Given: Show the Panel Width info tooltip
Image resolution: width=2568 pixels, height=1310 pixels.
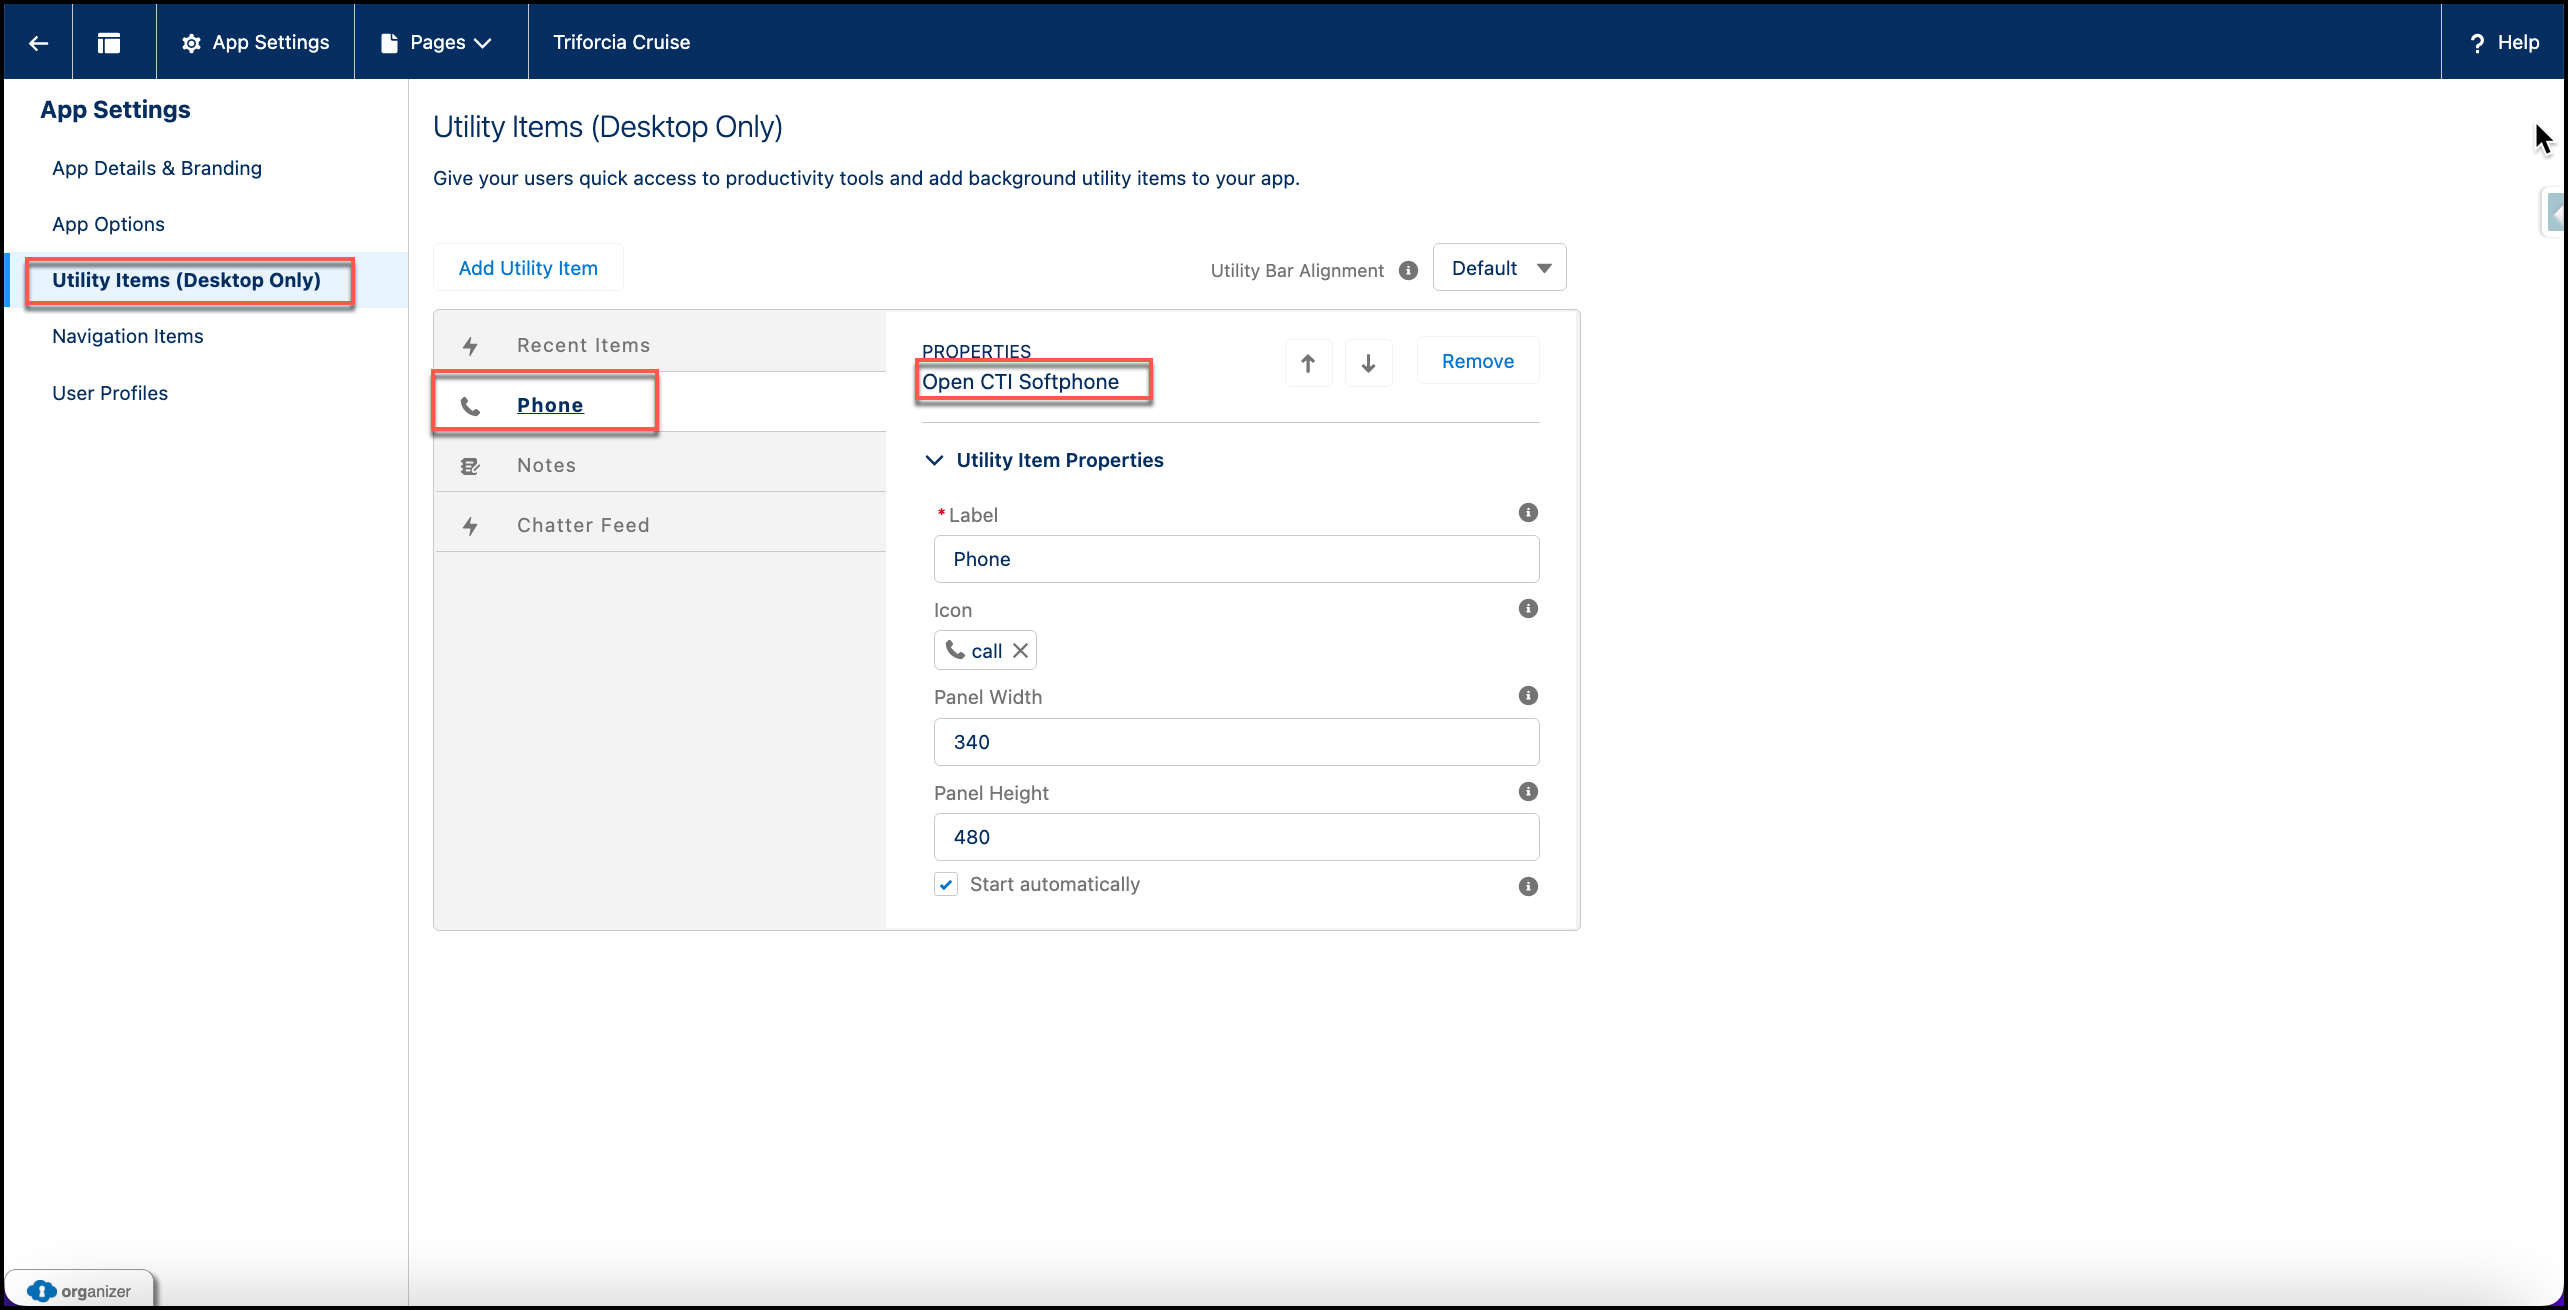Looking at the screenshot, I should 1528,696.
